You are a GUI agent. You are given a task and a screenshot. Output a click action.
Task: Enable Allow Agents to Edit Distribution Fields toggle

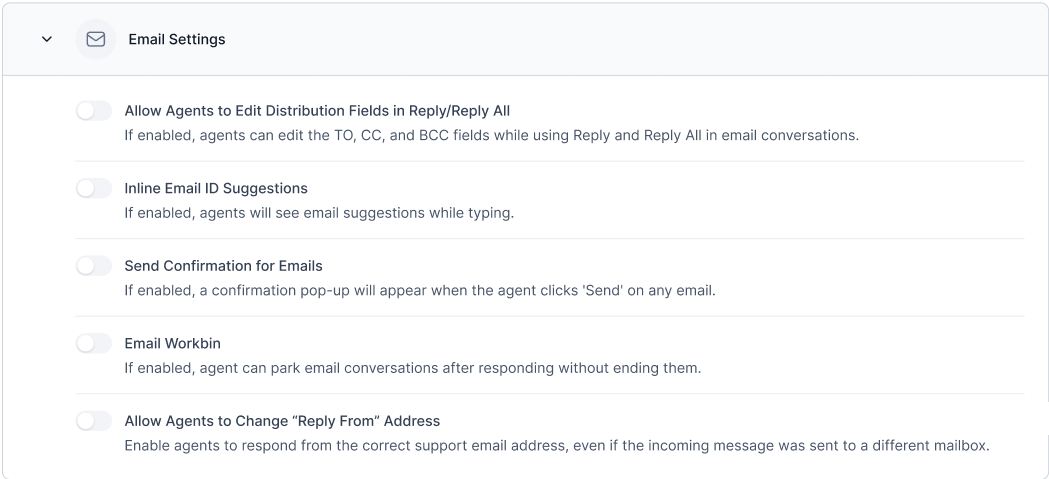(x=94, y=111)
